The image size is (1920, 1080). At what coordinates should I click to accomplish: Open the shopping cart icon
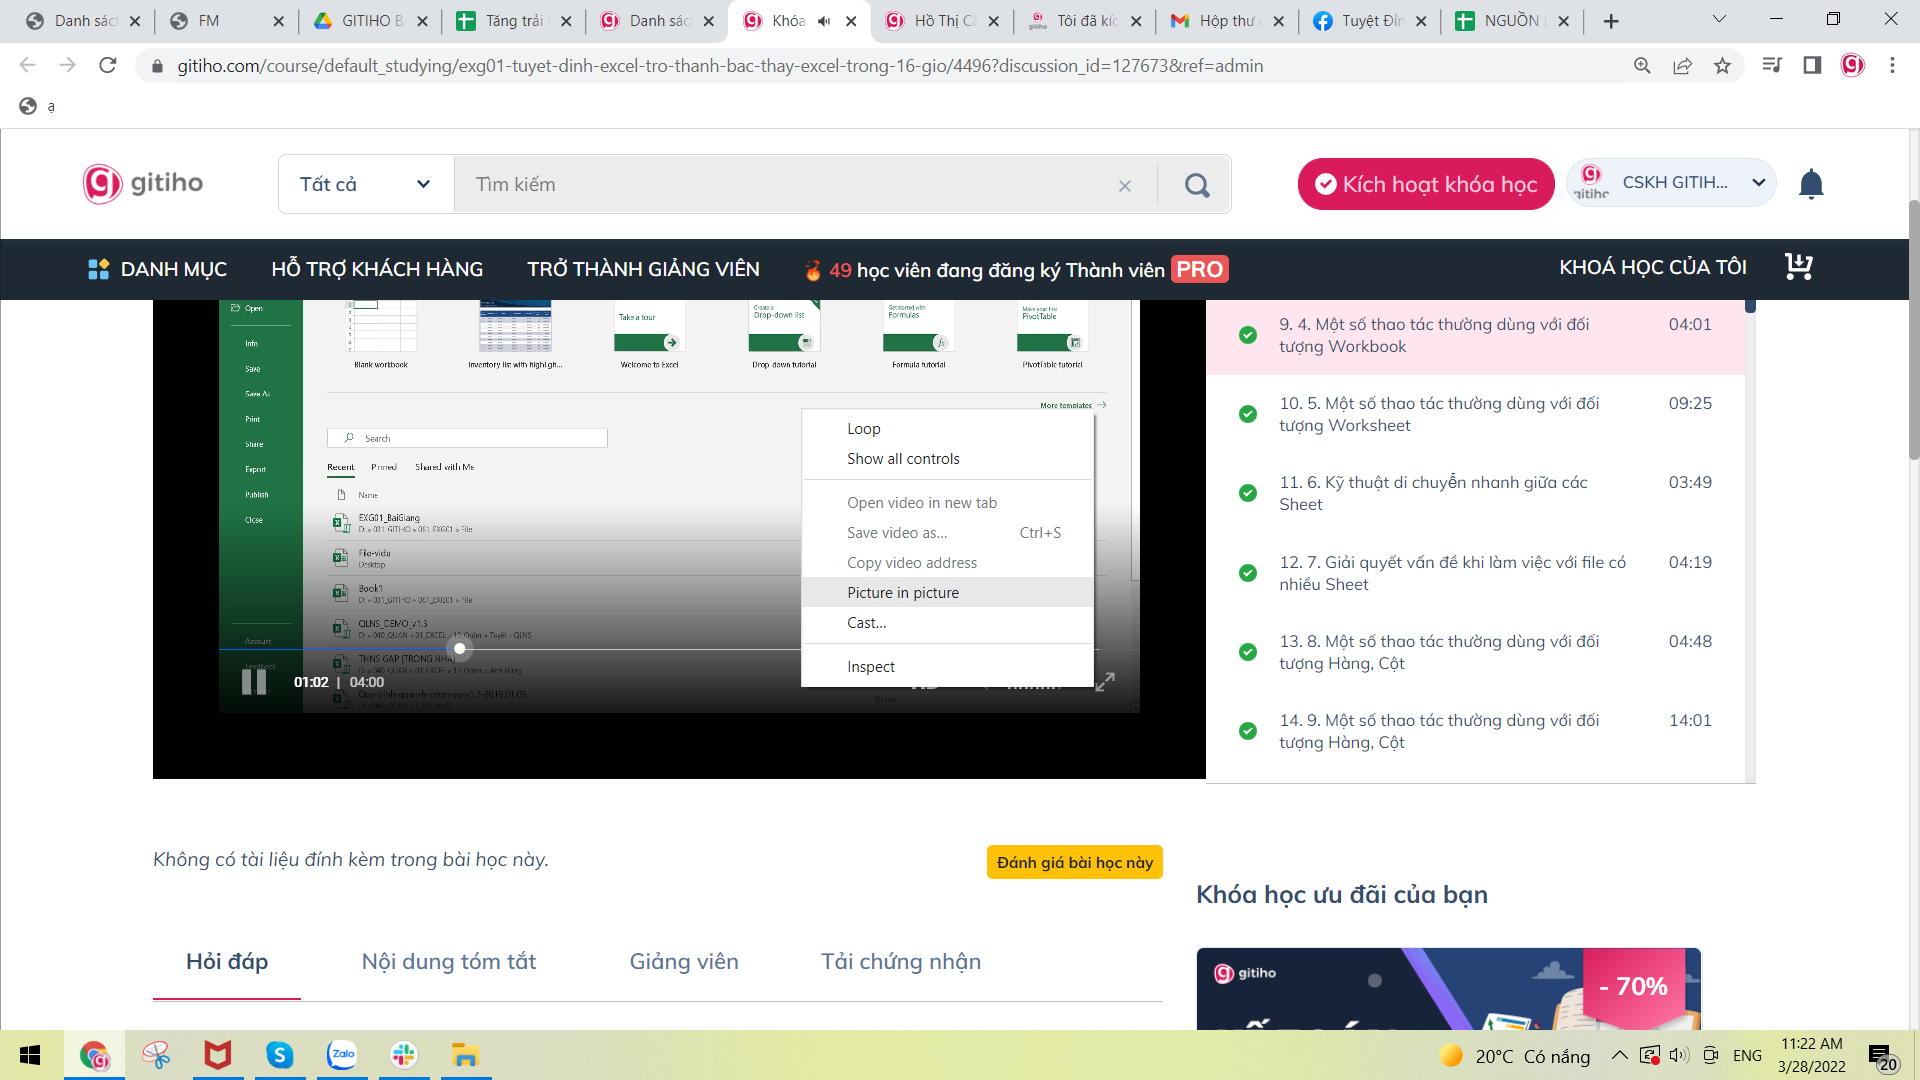click(x=1798, y=267)
